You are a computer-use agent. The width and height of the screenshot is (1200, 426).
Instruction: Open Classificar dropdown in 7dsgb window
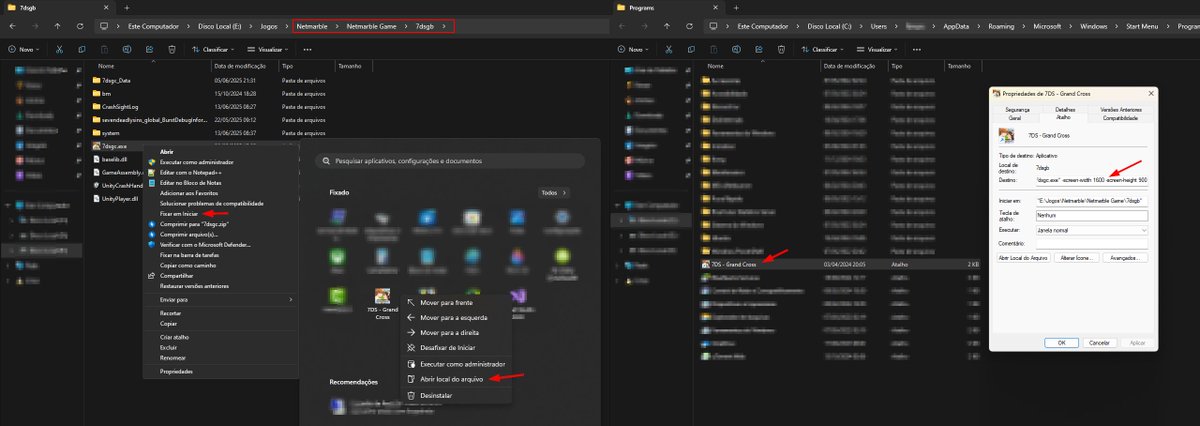tap(214, 48)
